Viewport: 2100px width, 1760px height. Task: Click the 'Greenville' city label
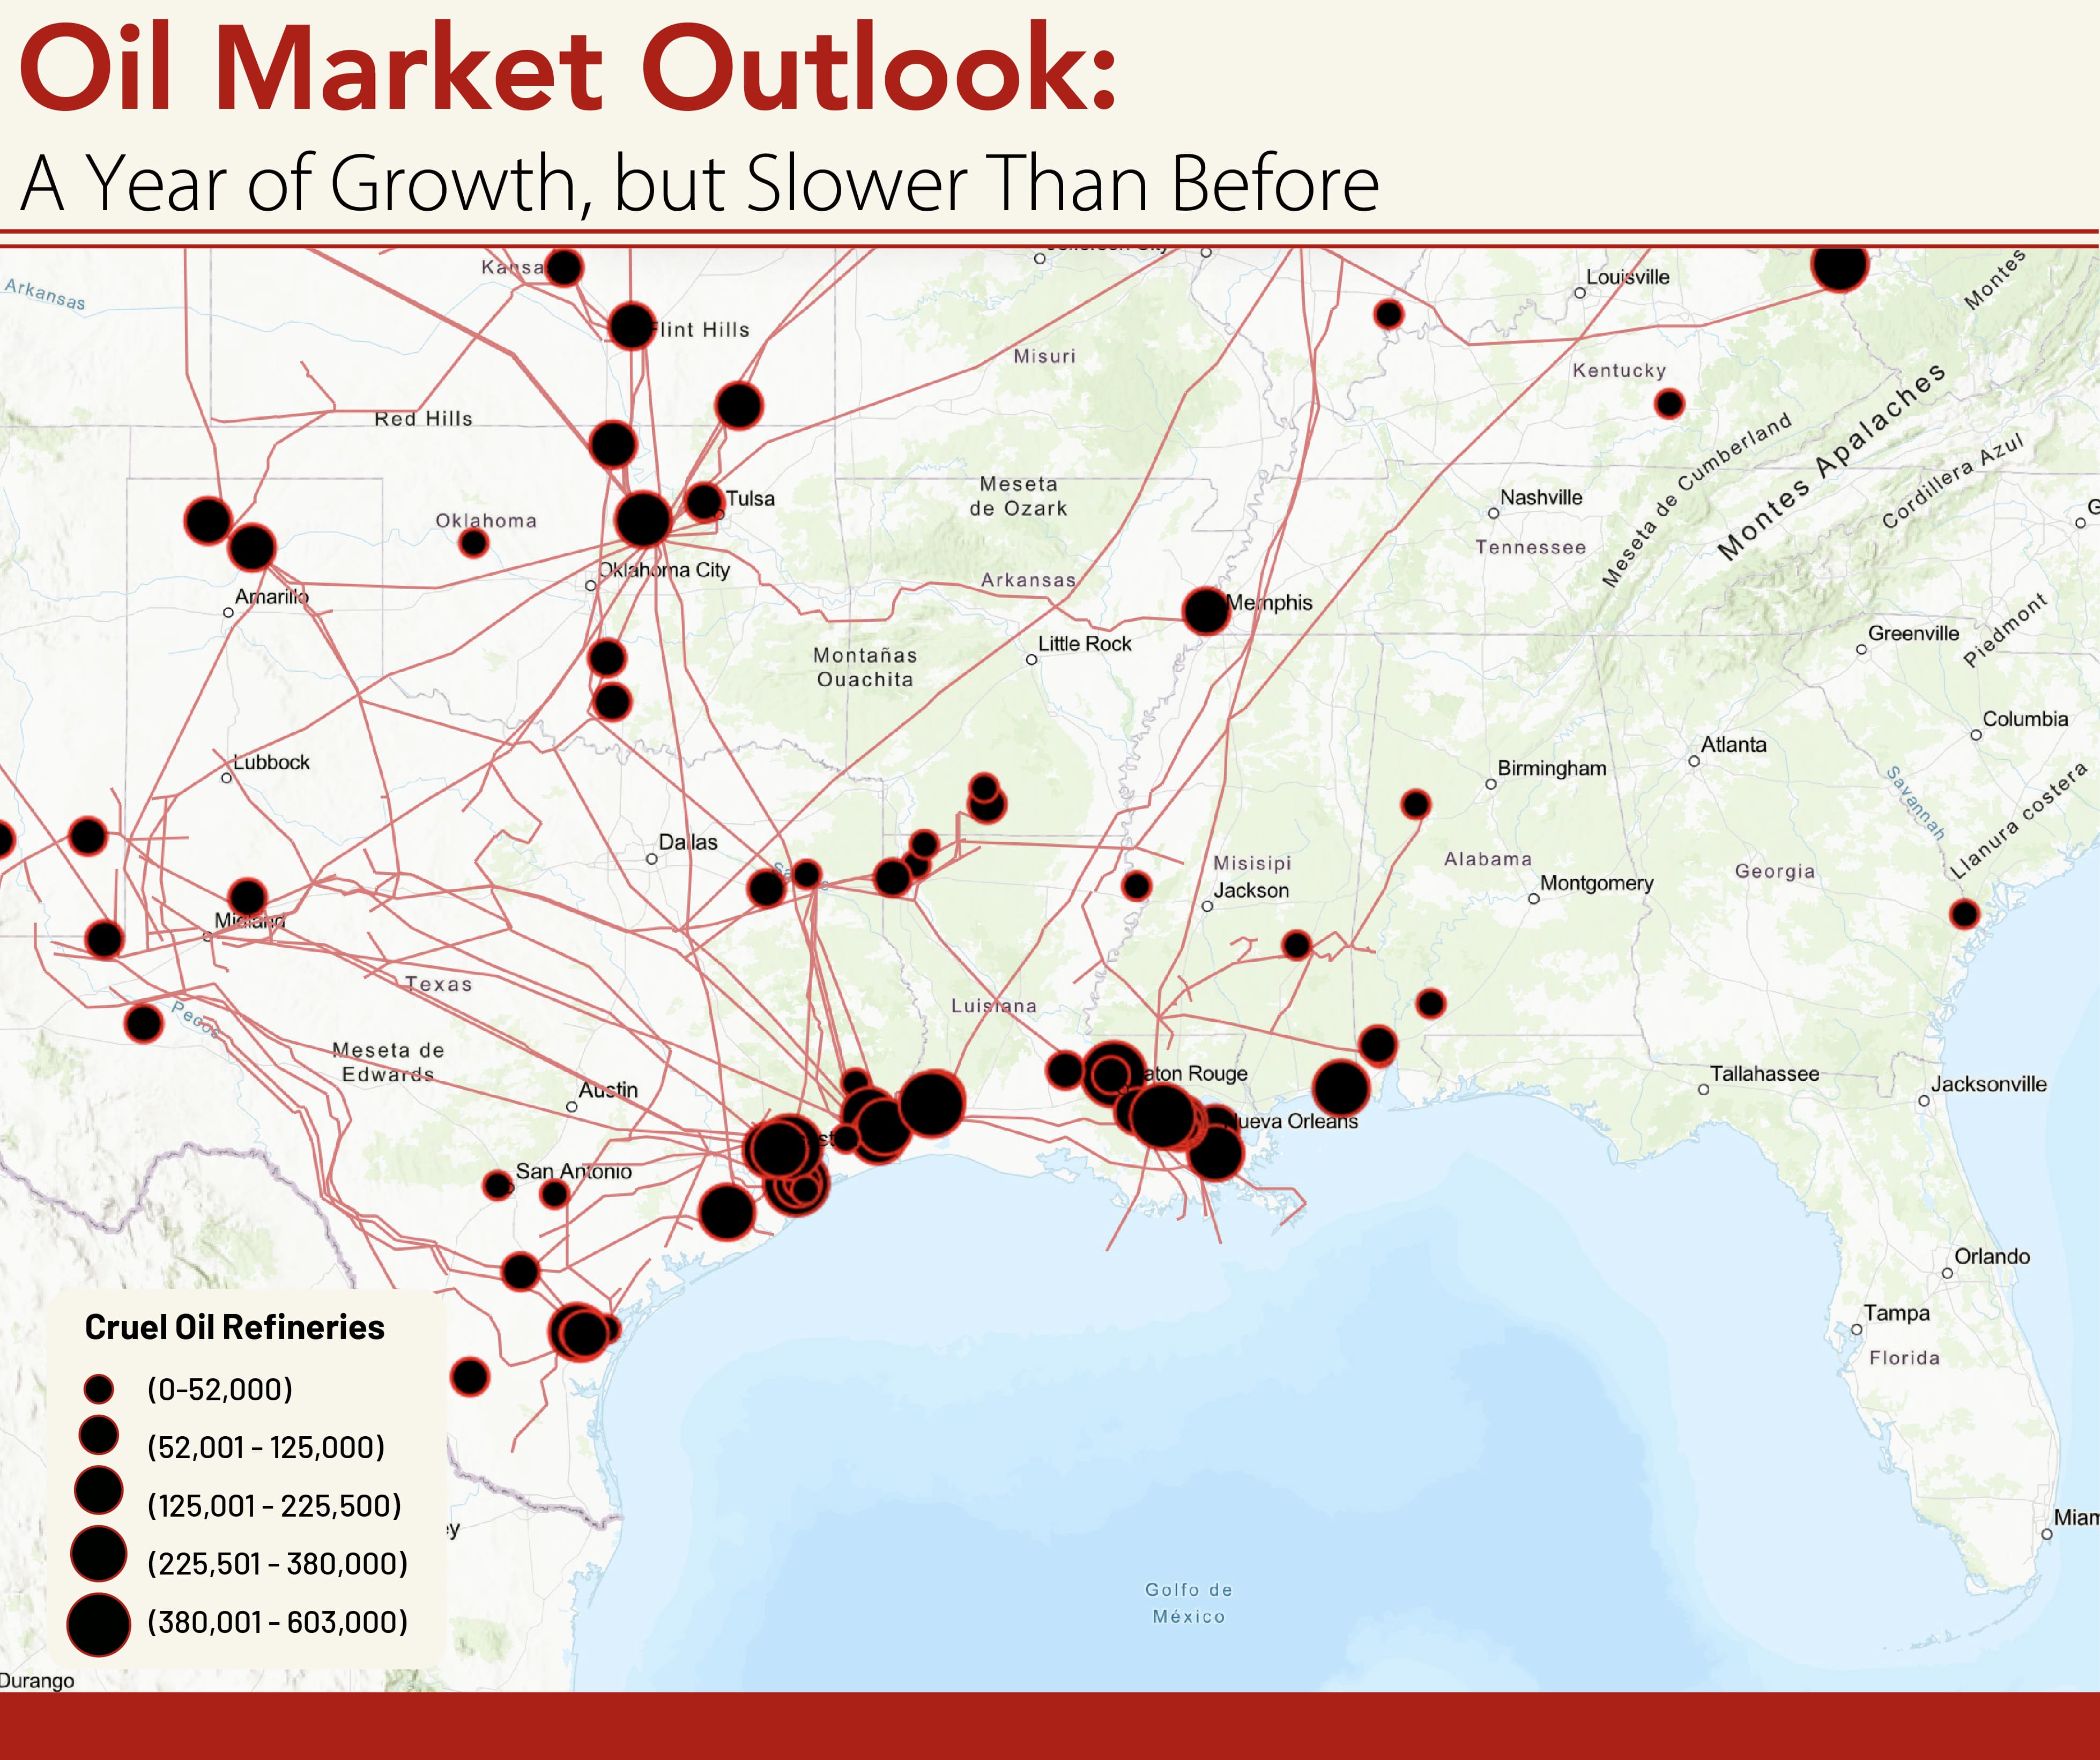pyautogui.click(x=1914, y=633)
